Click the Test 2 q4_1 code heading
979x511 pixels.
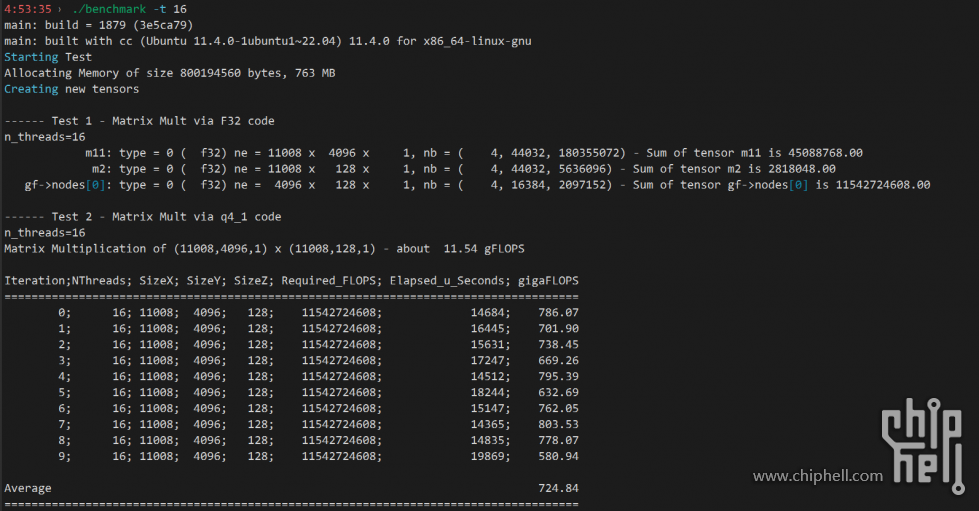tap(143, 217)
